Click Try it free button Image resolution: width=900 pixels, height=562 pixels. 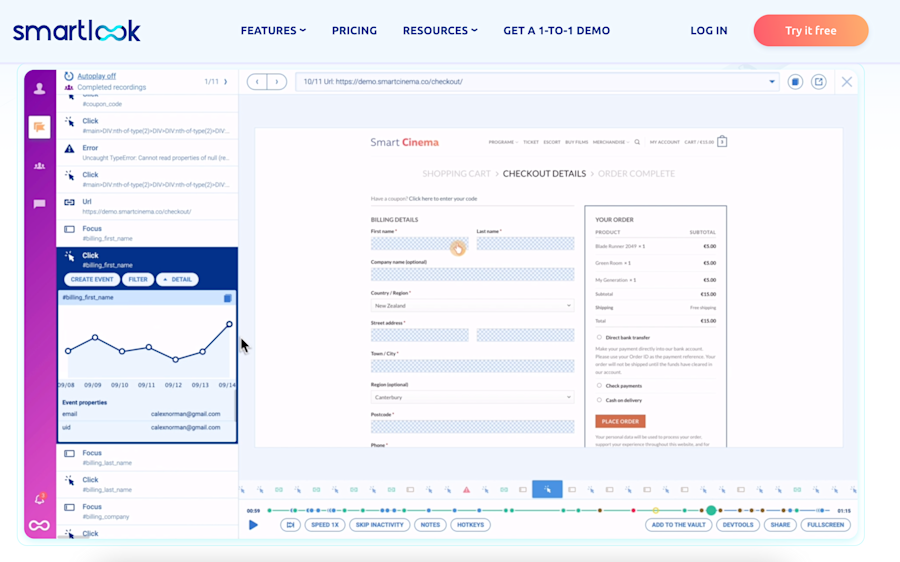pos(810,30)
